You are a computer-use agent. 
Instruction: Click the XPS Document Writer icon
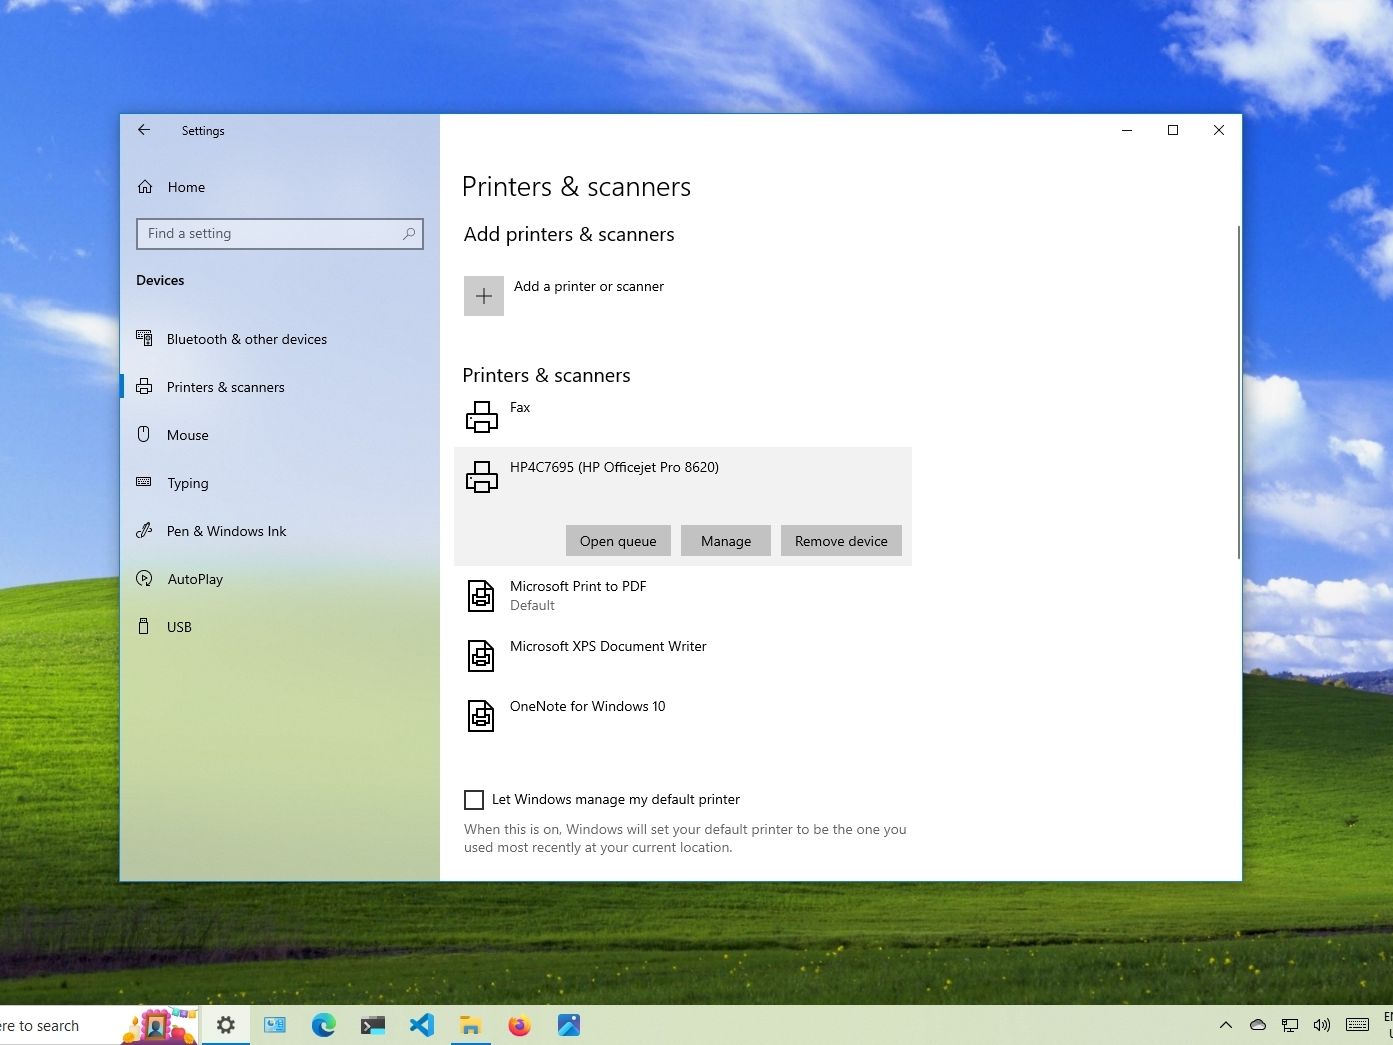coord(481,656)
